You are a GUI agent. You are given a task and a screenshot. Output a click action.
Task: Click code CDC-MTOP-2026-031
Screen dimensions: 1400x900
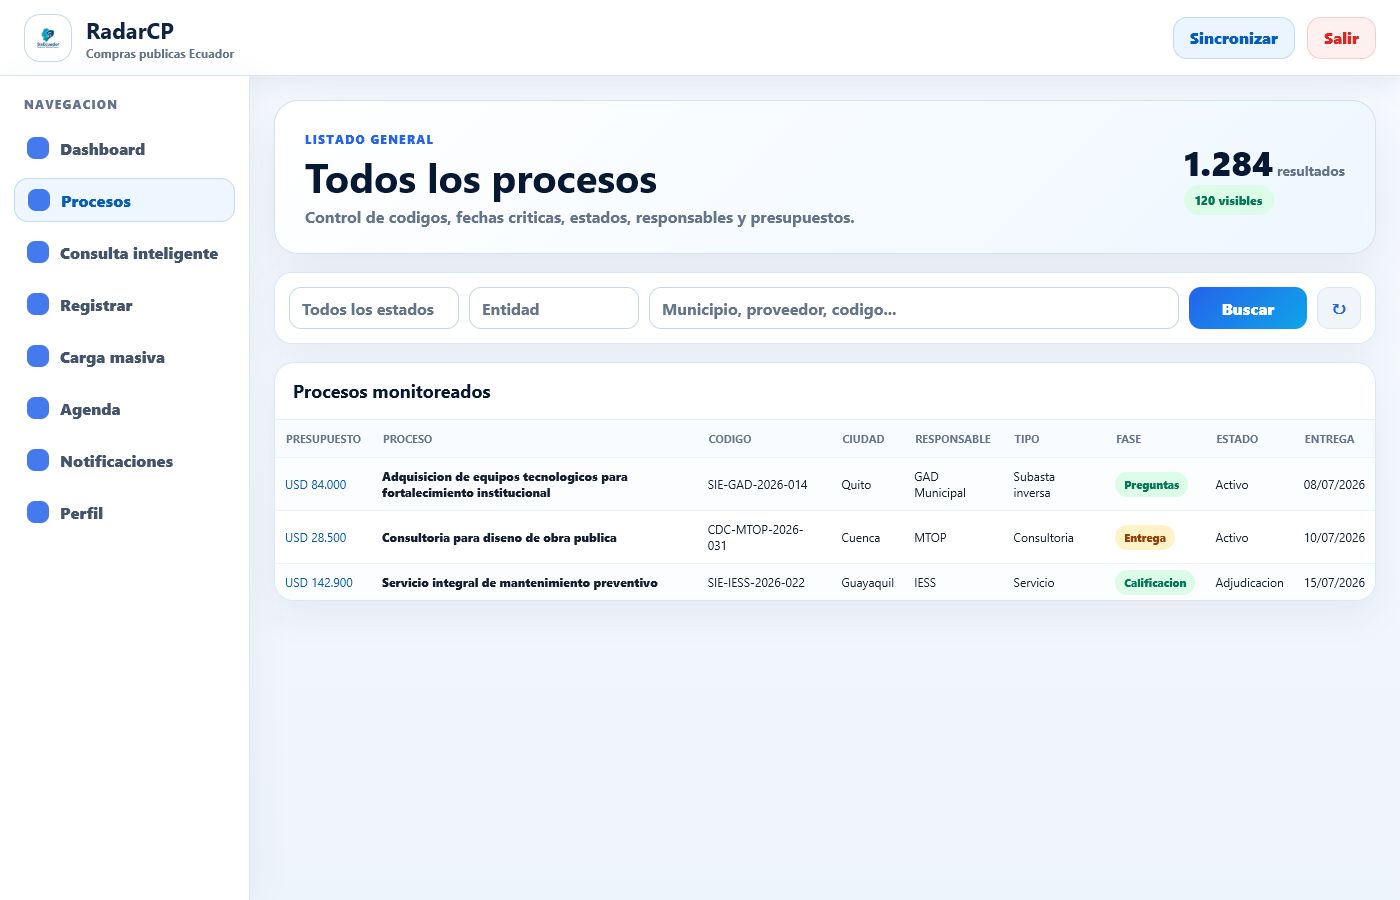755,538
